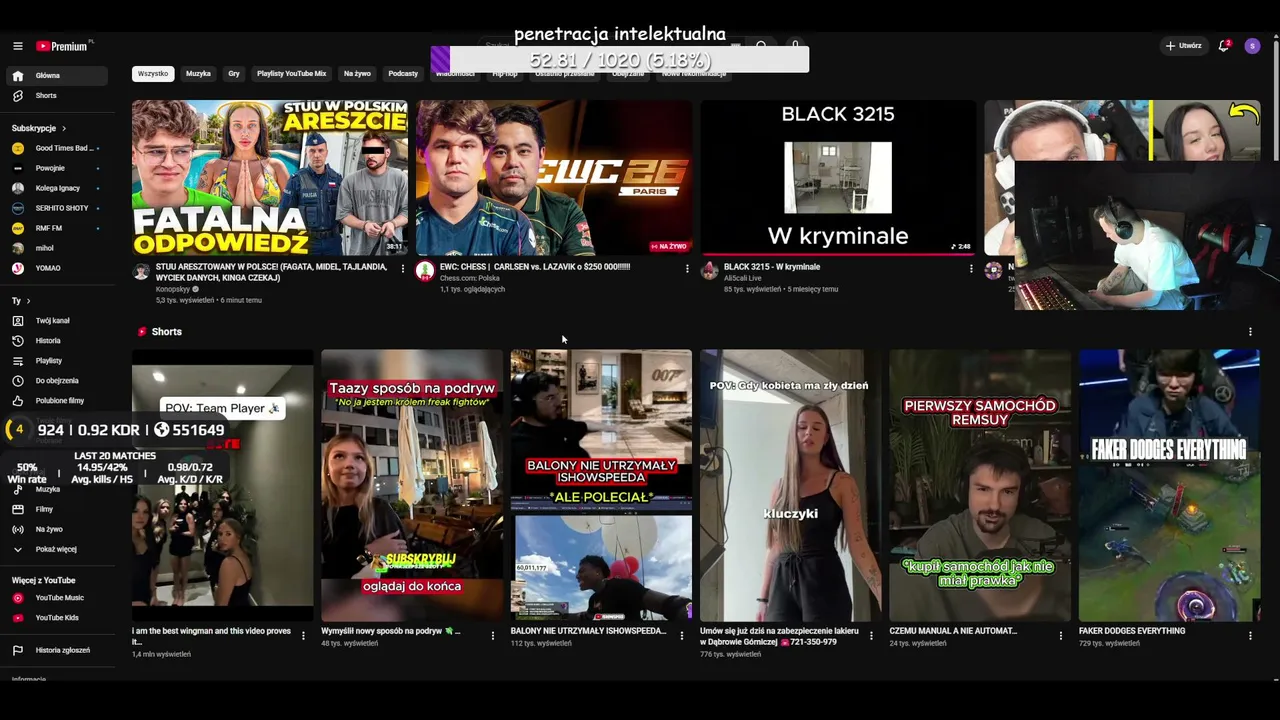The width and height of the screenshot is (1280, 720).
Task: Select the Na żywo filter chip
Action: (x=357, y=74)
